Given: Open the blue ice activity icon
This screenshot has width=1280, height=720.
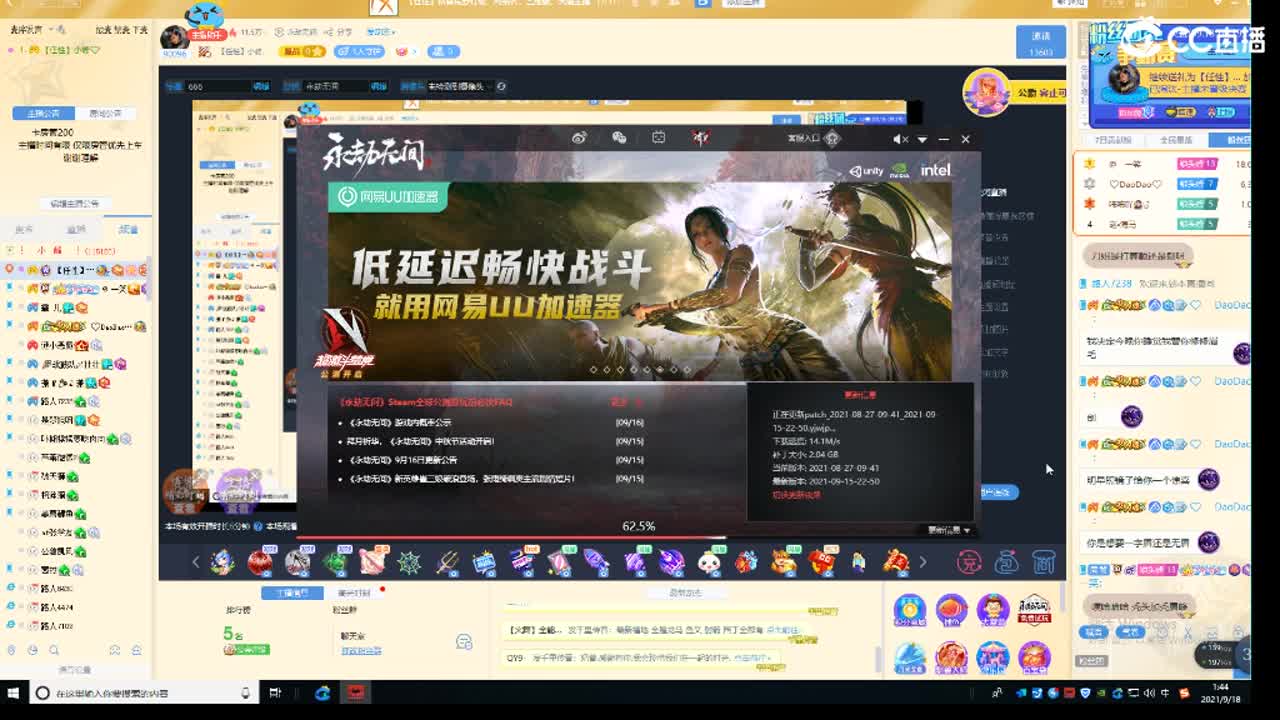Looking at the screenshot, I should pos(909,657).
